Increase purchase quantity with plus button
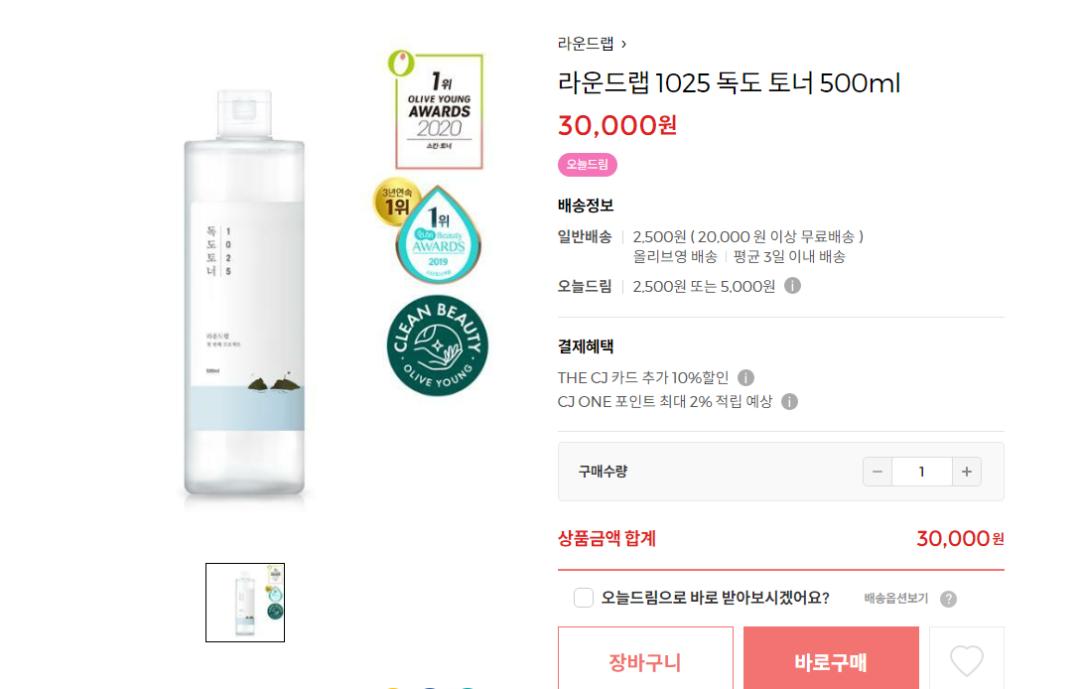1080x689 pixels. tap(967, 471)
